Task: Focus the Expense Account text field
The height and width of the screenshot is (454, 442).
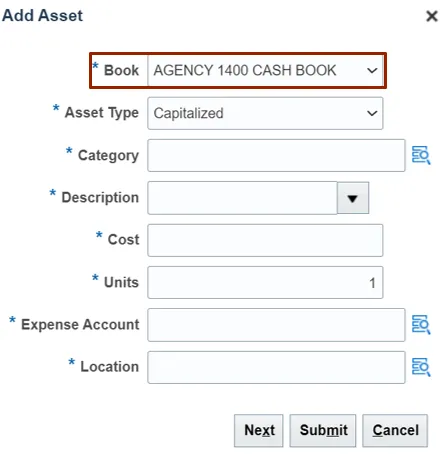Action: [276, 325]
